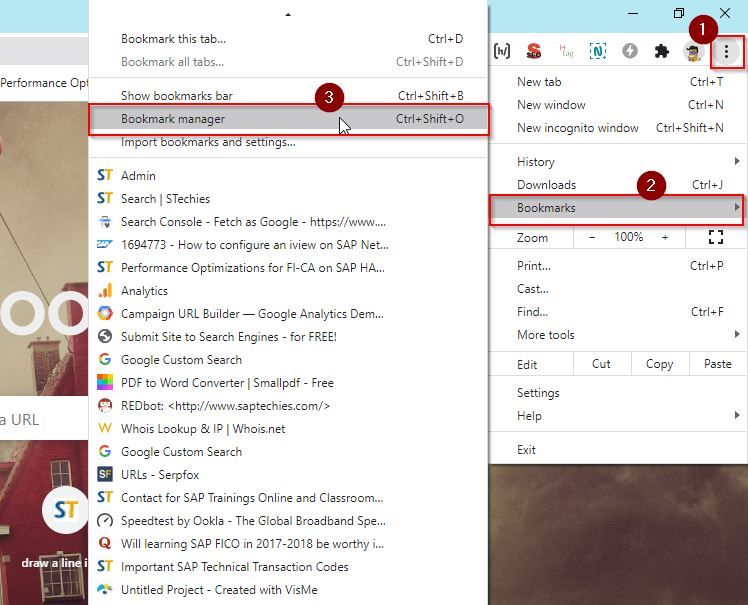Open Contact for SAP Trainings bookmark
The image size is (748, 605).
click(288, 498)
